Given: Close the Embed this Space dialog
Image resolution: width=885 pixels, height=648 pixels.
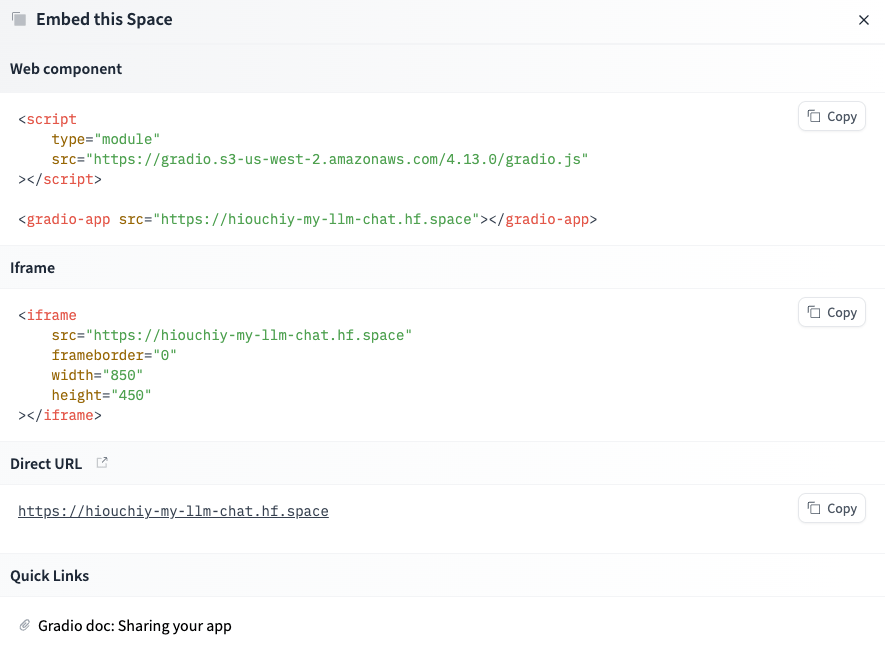Looking at the screenshot, I should [x=864, y=19].
